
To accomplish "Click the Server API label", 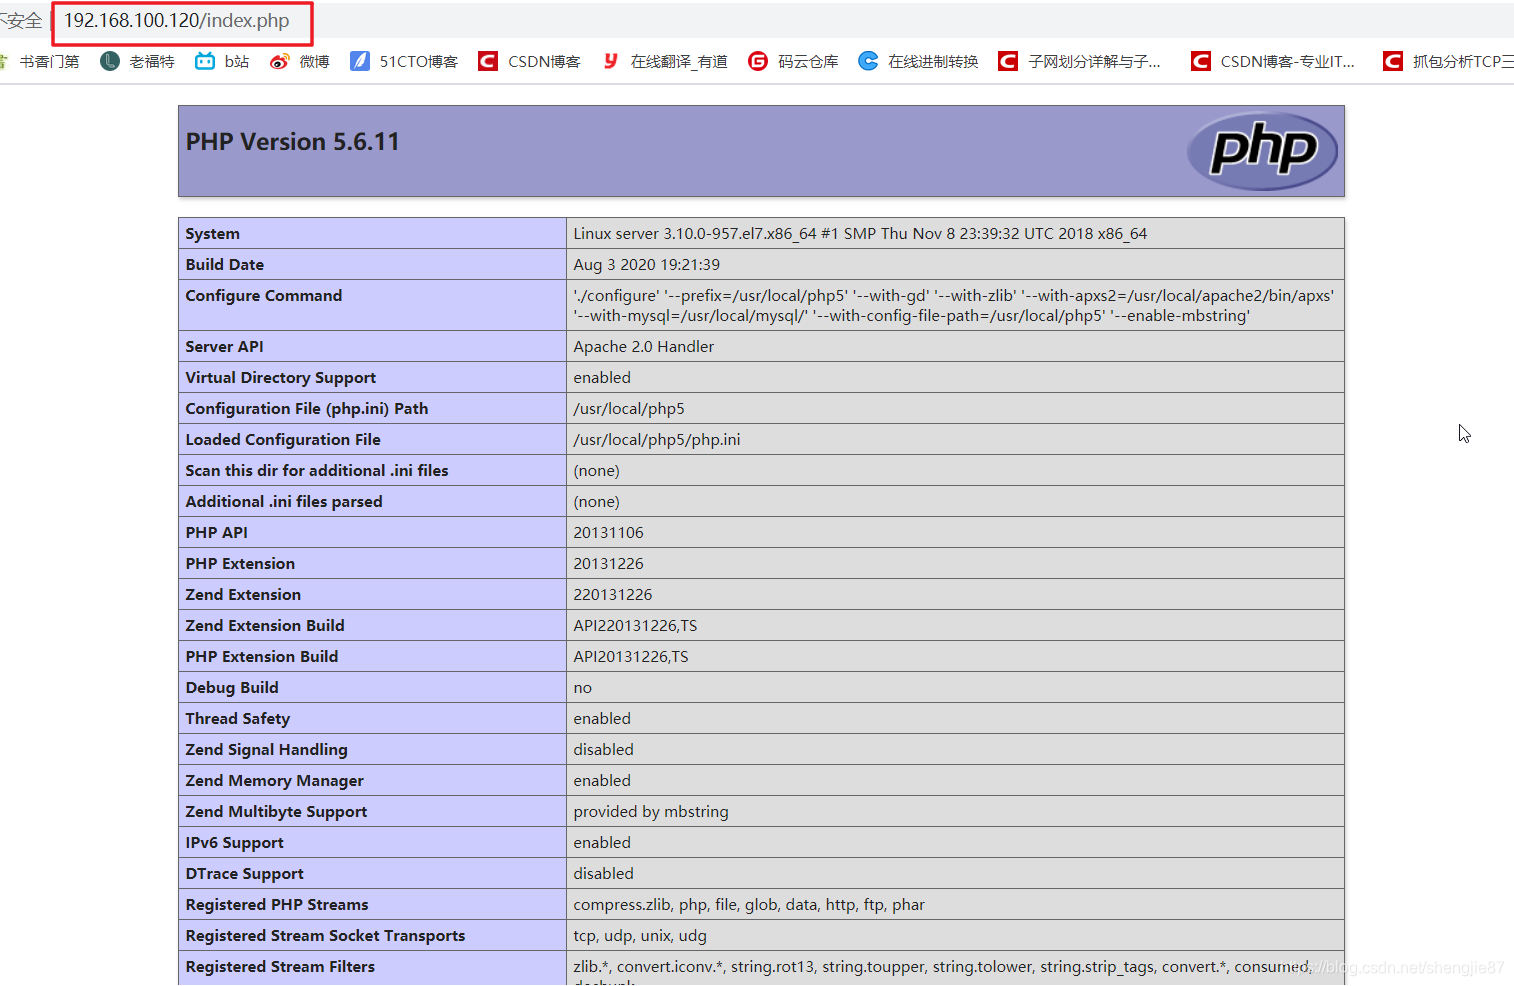I will pos(225,347).
